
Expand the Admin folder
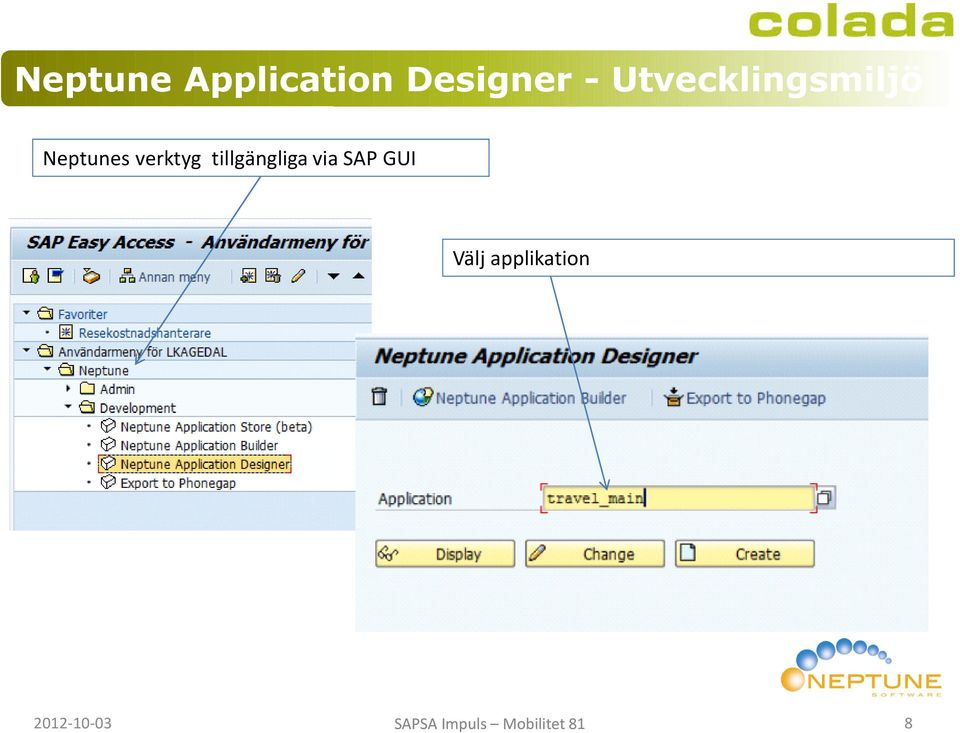point(68,388)
